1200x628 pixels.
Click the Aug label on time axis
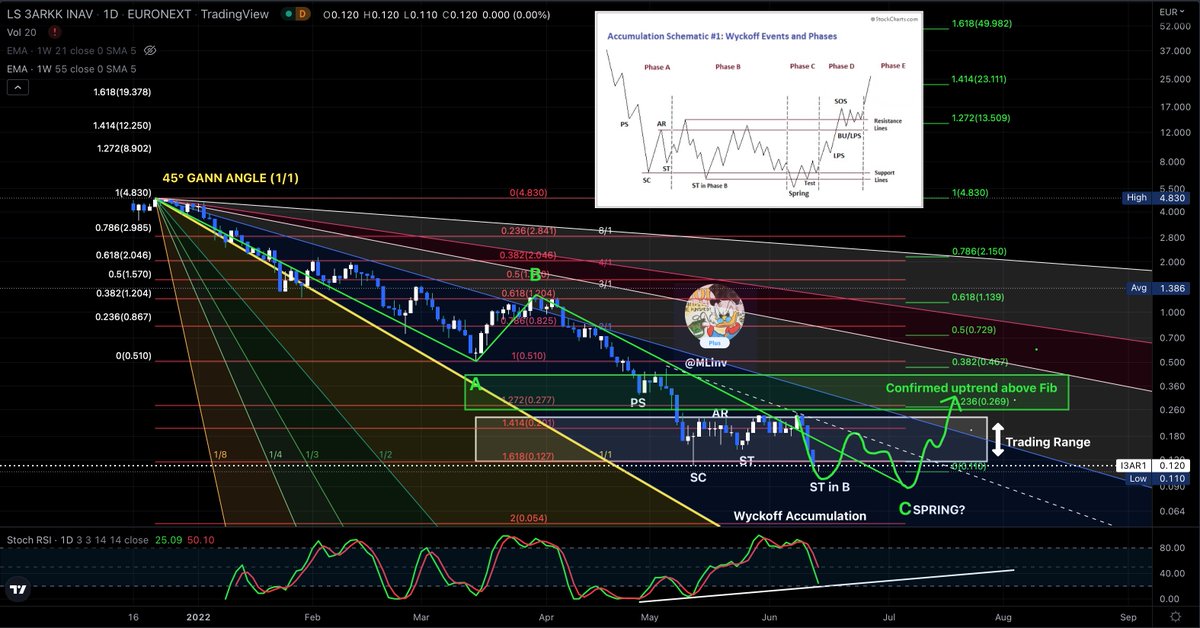point(1005,617)
